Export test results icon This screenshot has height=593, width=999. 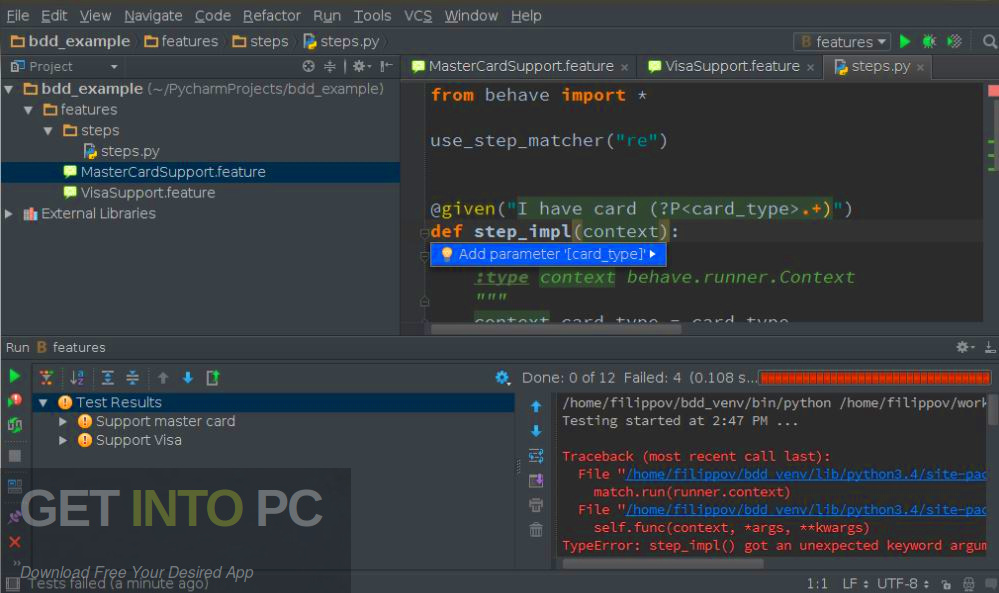coord(213,378)
